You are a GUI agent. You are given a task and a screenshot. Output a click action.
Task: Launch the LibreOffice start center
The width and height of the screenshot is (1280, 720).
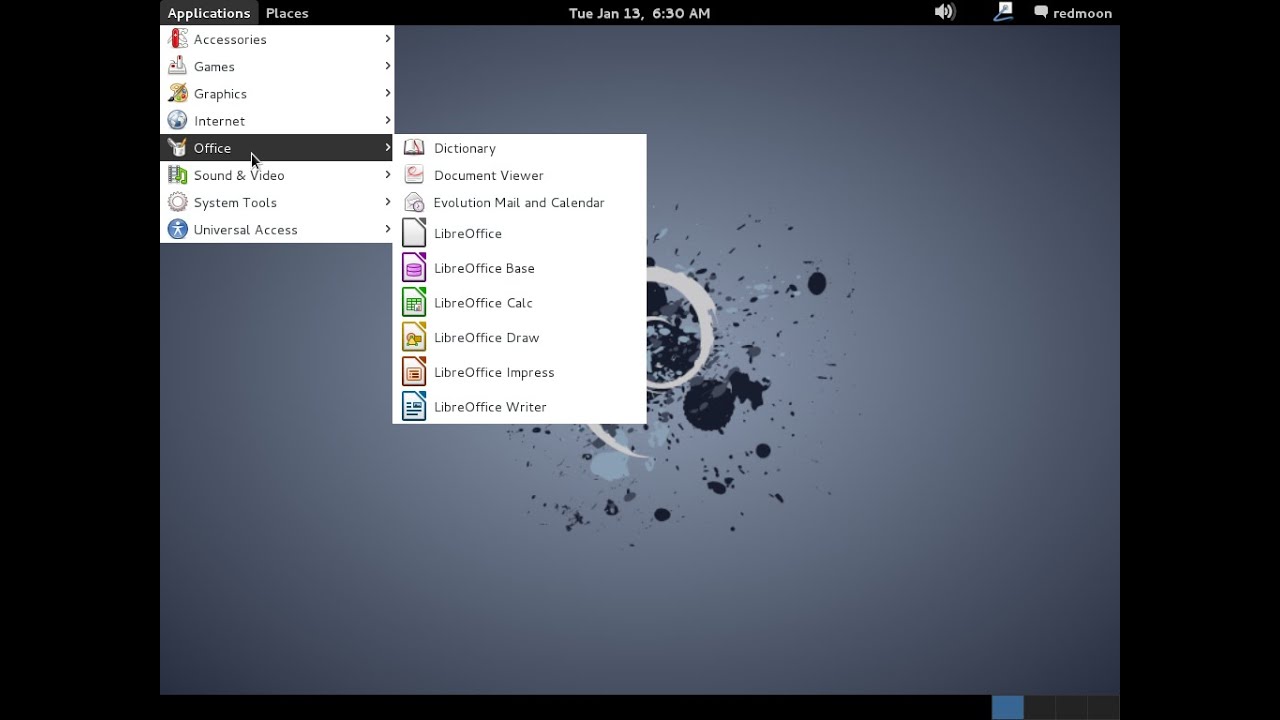[x=520, y=233]
